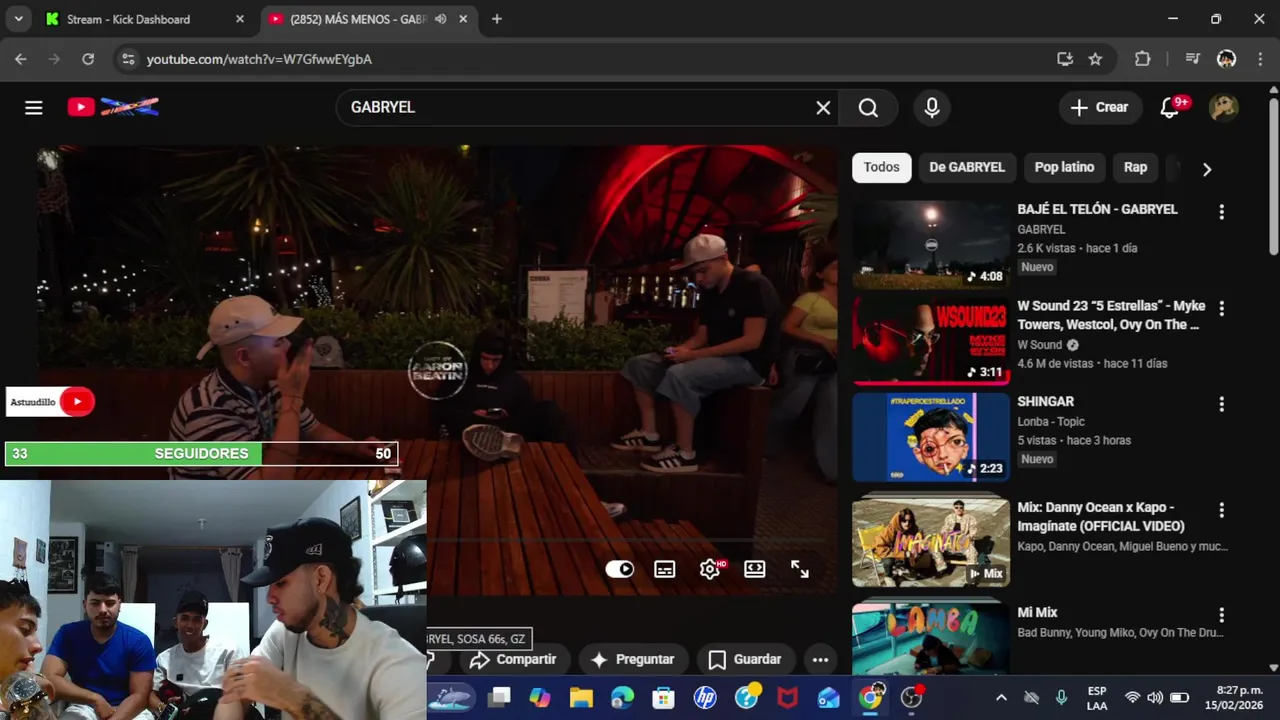The image size is (1280, 720).
Task: Go back in browser history
Action: (21, 59)
